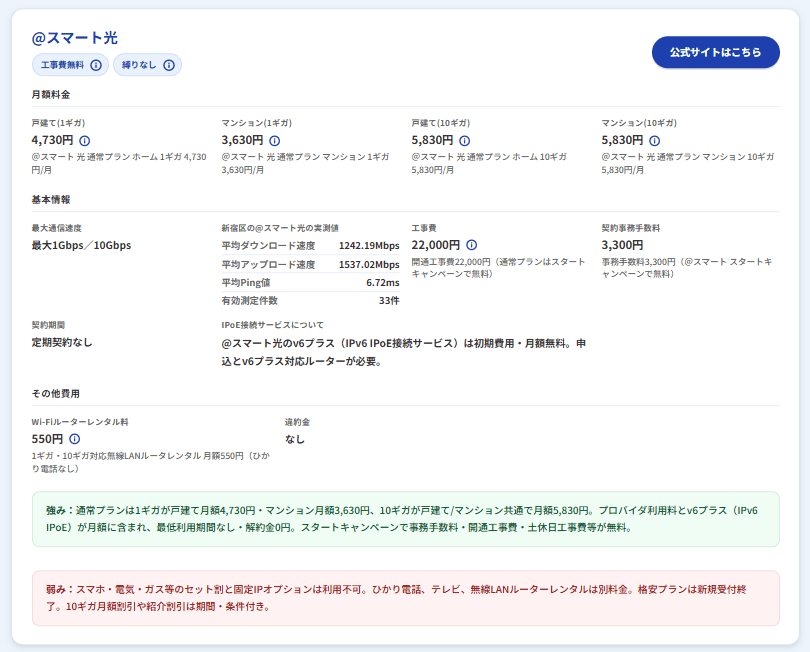The image size is (810, 652).
Task: Click the green 強み strengths box
Action: (406, 519)
